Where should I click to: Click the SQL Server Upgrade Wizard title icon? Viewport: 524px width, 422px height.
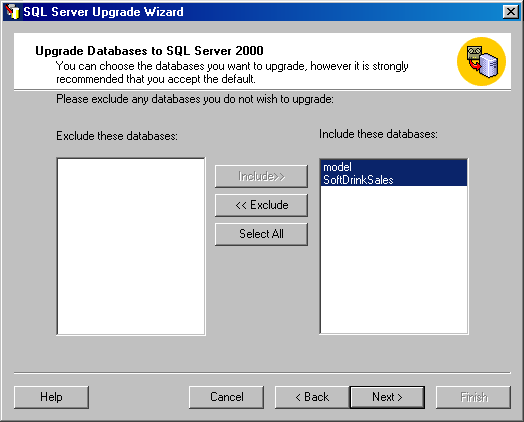point(12,12)
